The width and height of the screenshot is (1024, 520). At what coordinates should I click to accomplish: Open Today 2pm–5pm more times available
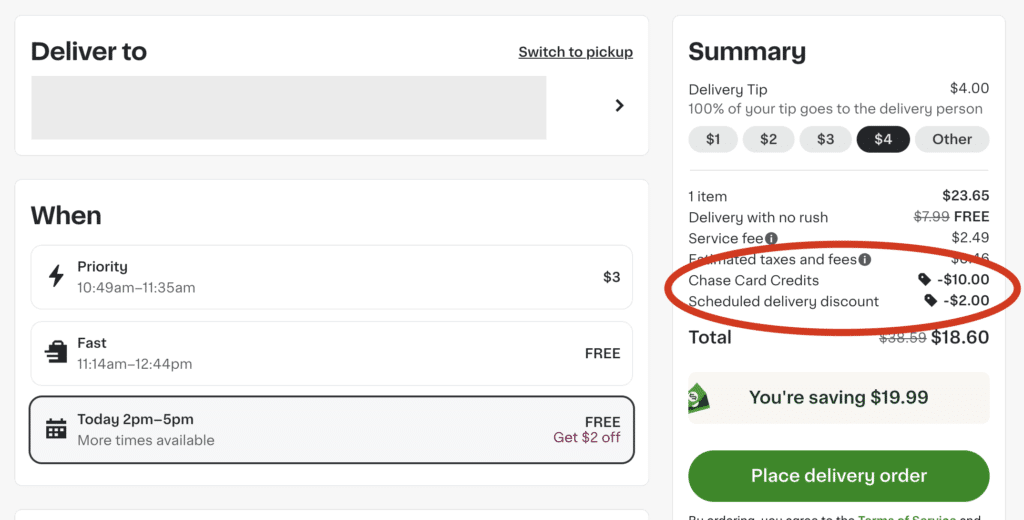tap(332, 430)
